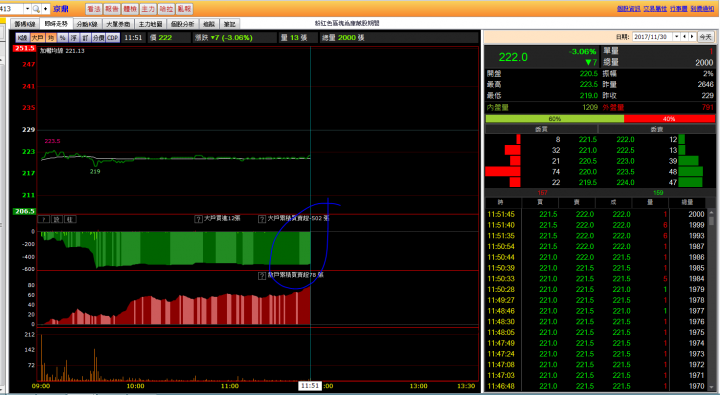Go to previous date with left arrow
Image resolution: width=720 pixels, height=395 pixels.
coord(685,37)
